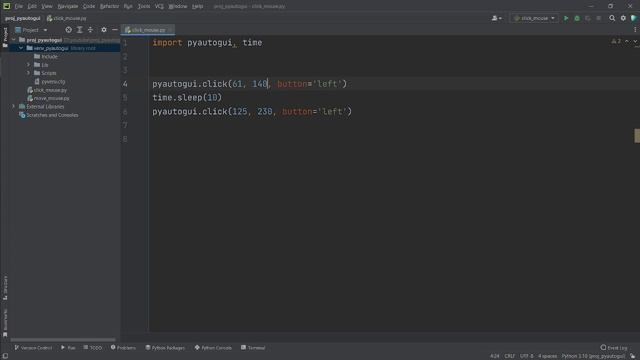Open the Refactor menu
This screenshot has height=360, width=640.
(109, 6)
